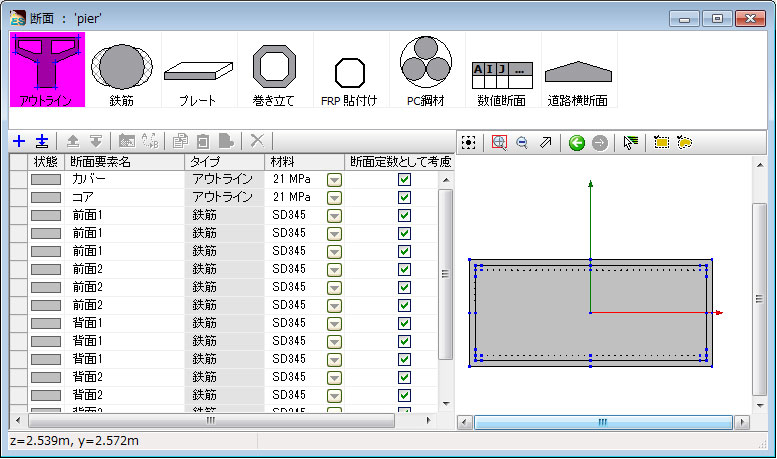
Task: Open SD345 dropdown for first 前面1 row
Action: click(x=335, y=215)
